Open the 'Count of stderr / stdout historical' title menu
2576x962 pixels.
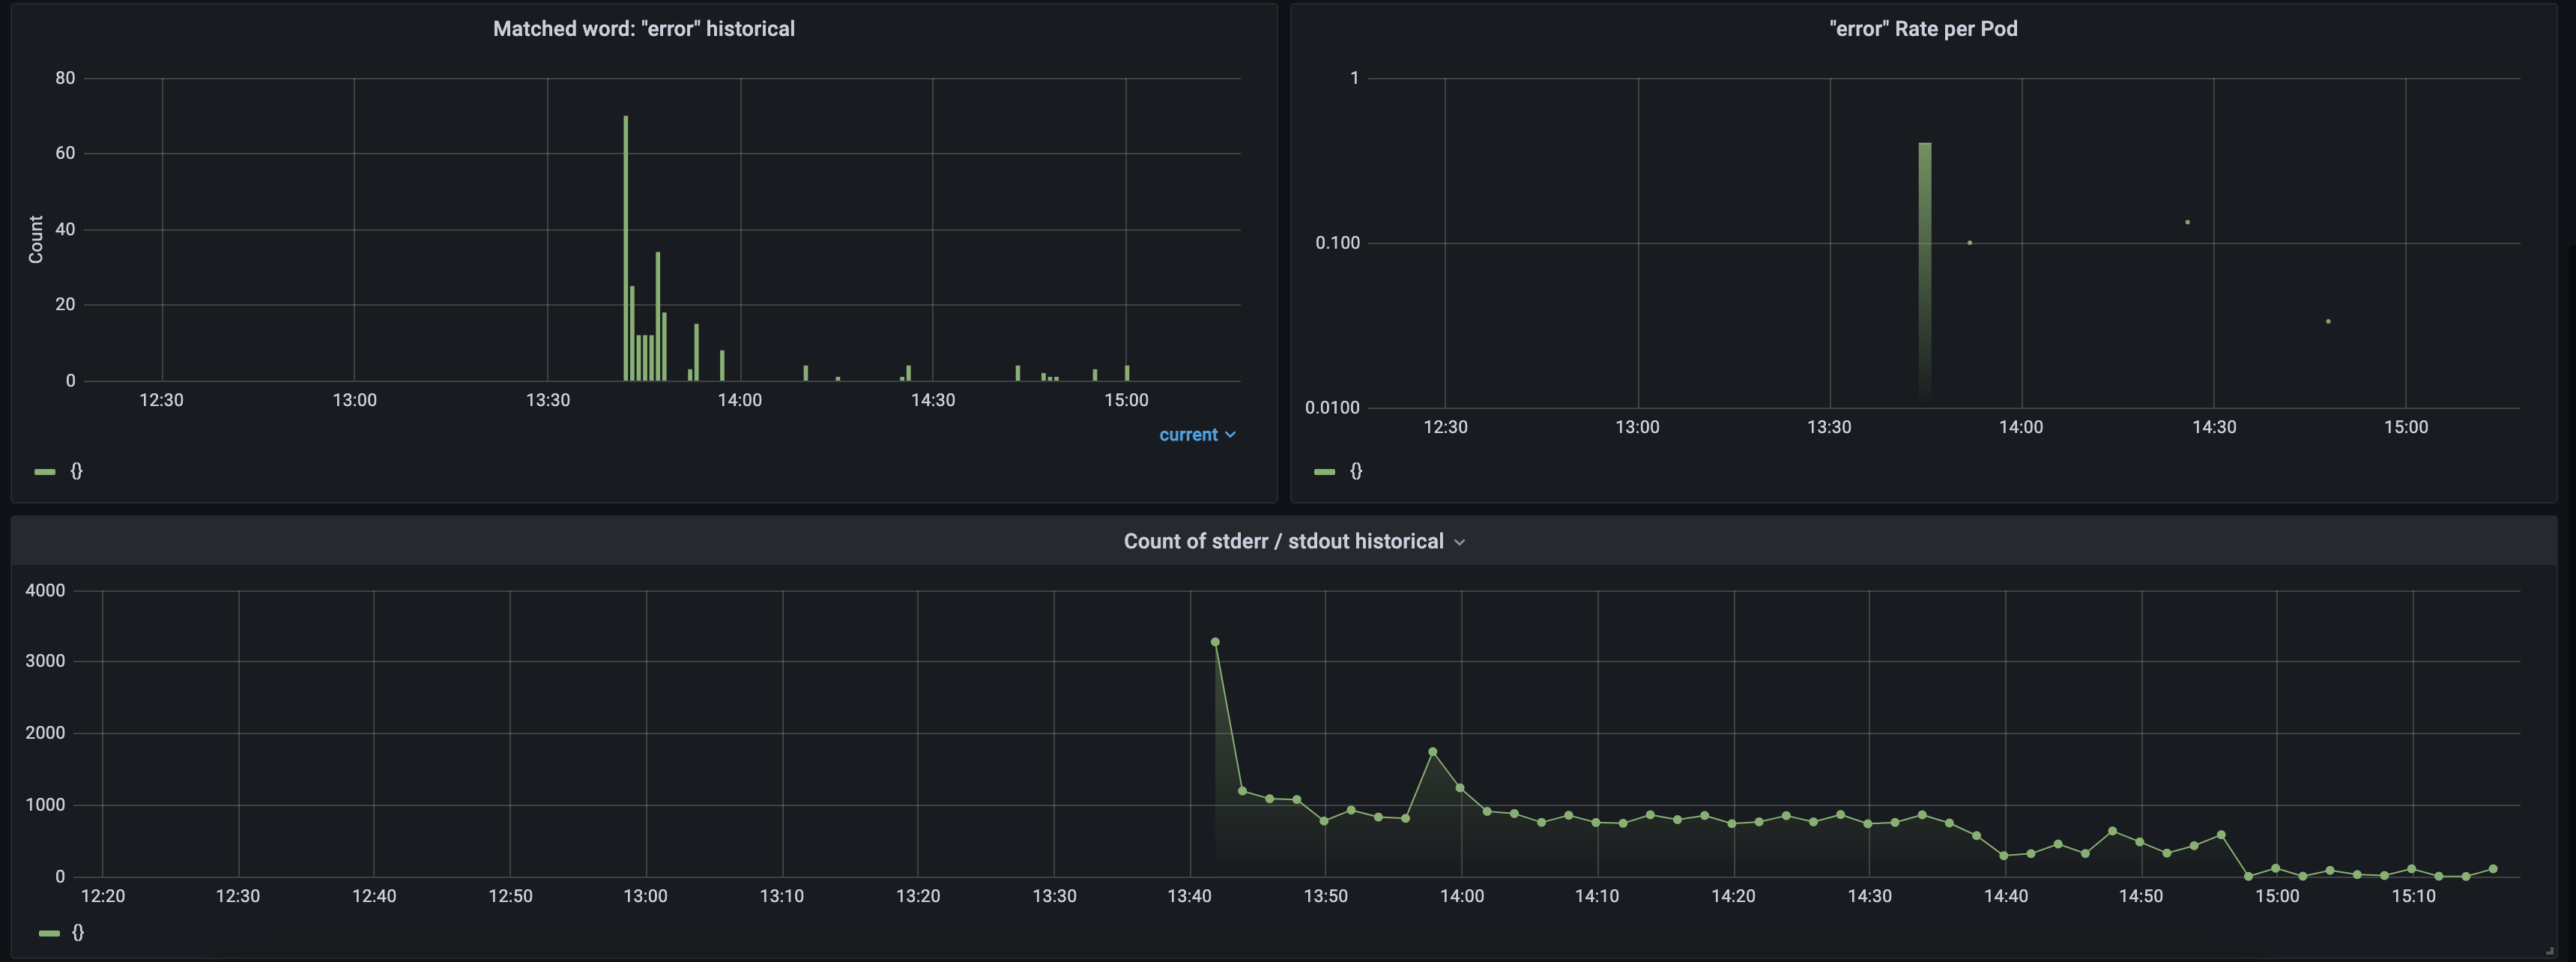1283,541
